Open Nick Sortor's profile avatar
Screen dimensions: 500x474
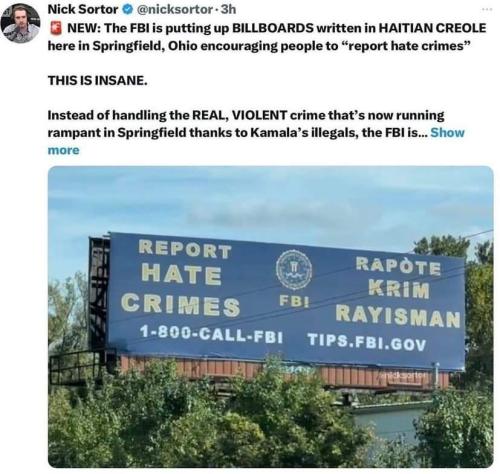[x=21, y=23]
